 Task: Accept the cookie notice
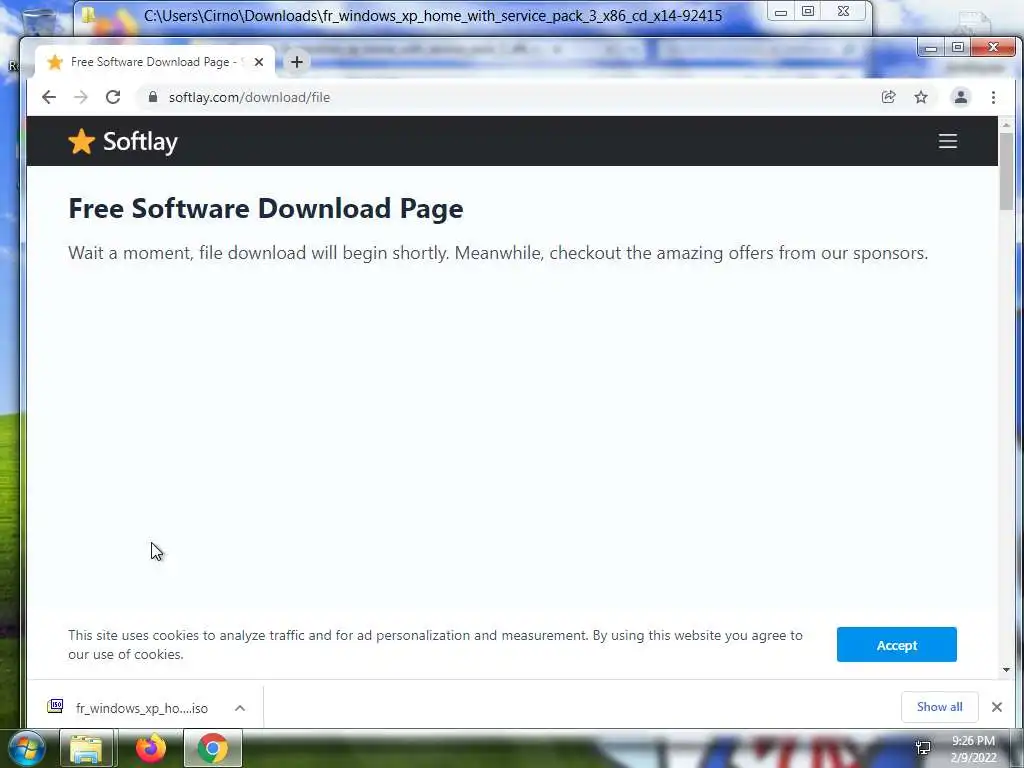pyautogui.click(x=897, y=645)
